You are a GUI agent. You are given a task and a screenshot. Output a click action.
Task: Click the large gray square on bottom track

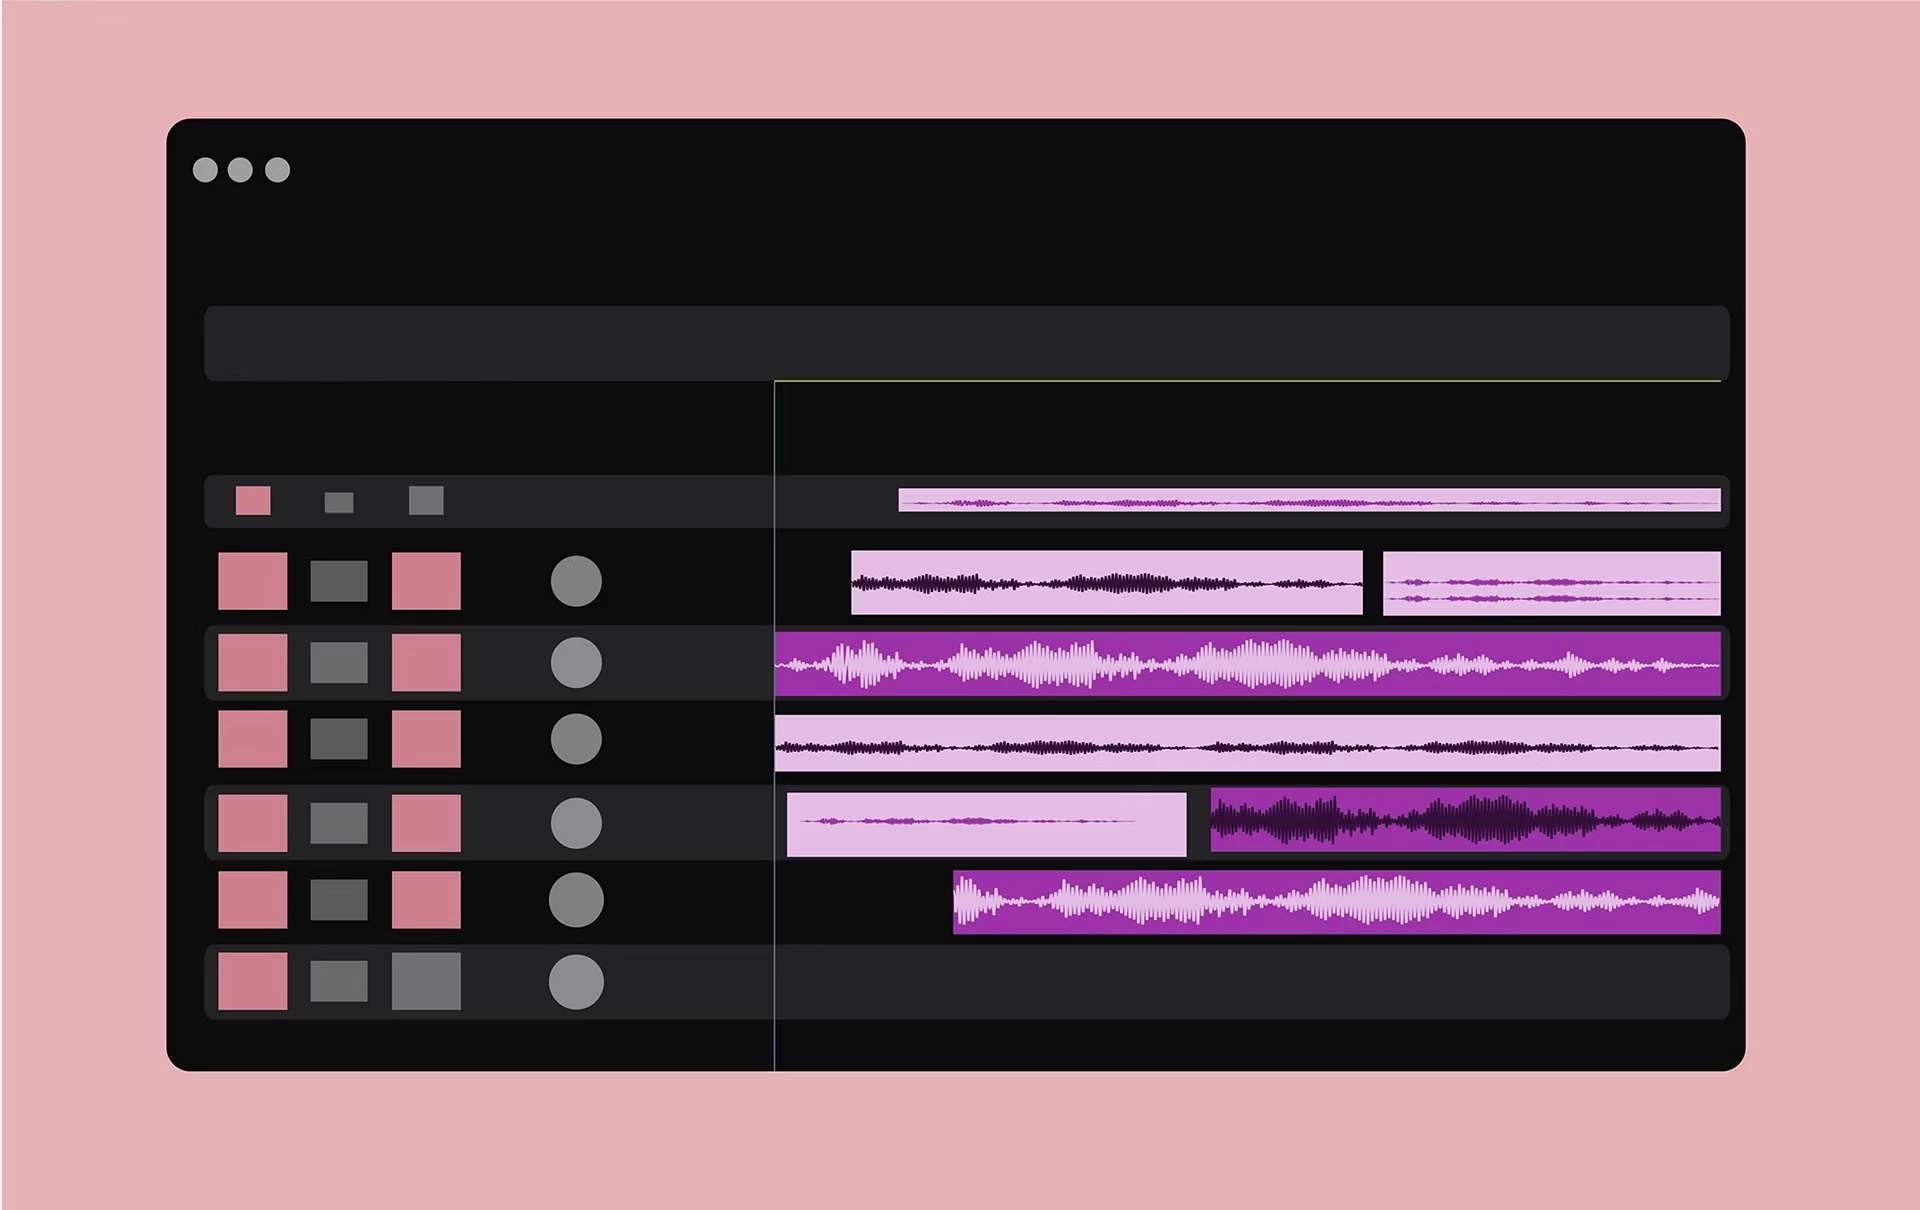426,981
